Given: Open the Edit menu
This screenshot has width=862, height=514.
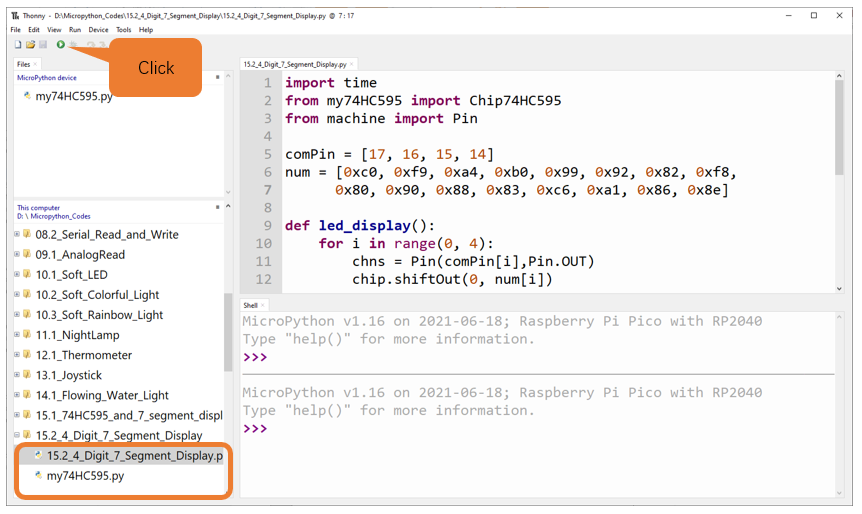Looking at the screenshot, I should 34,30.
